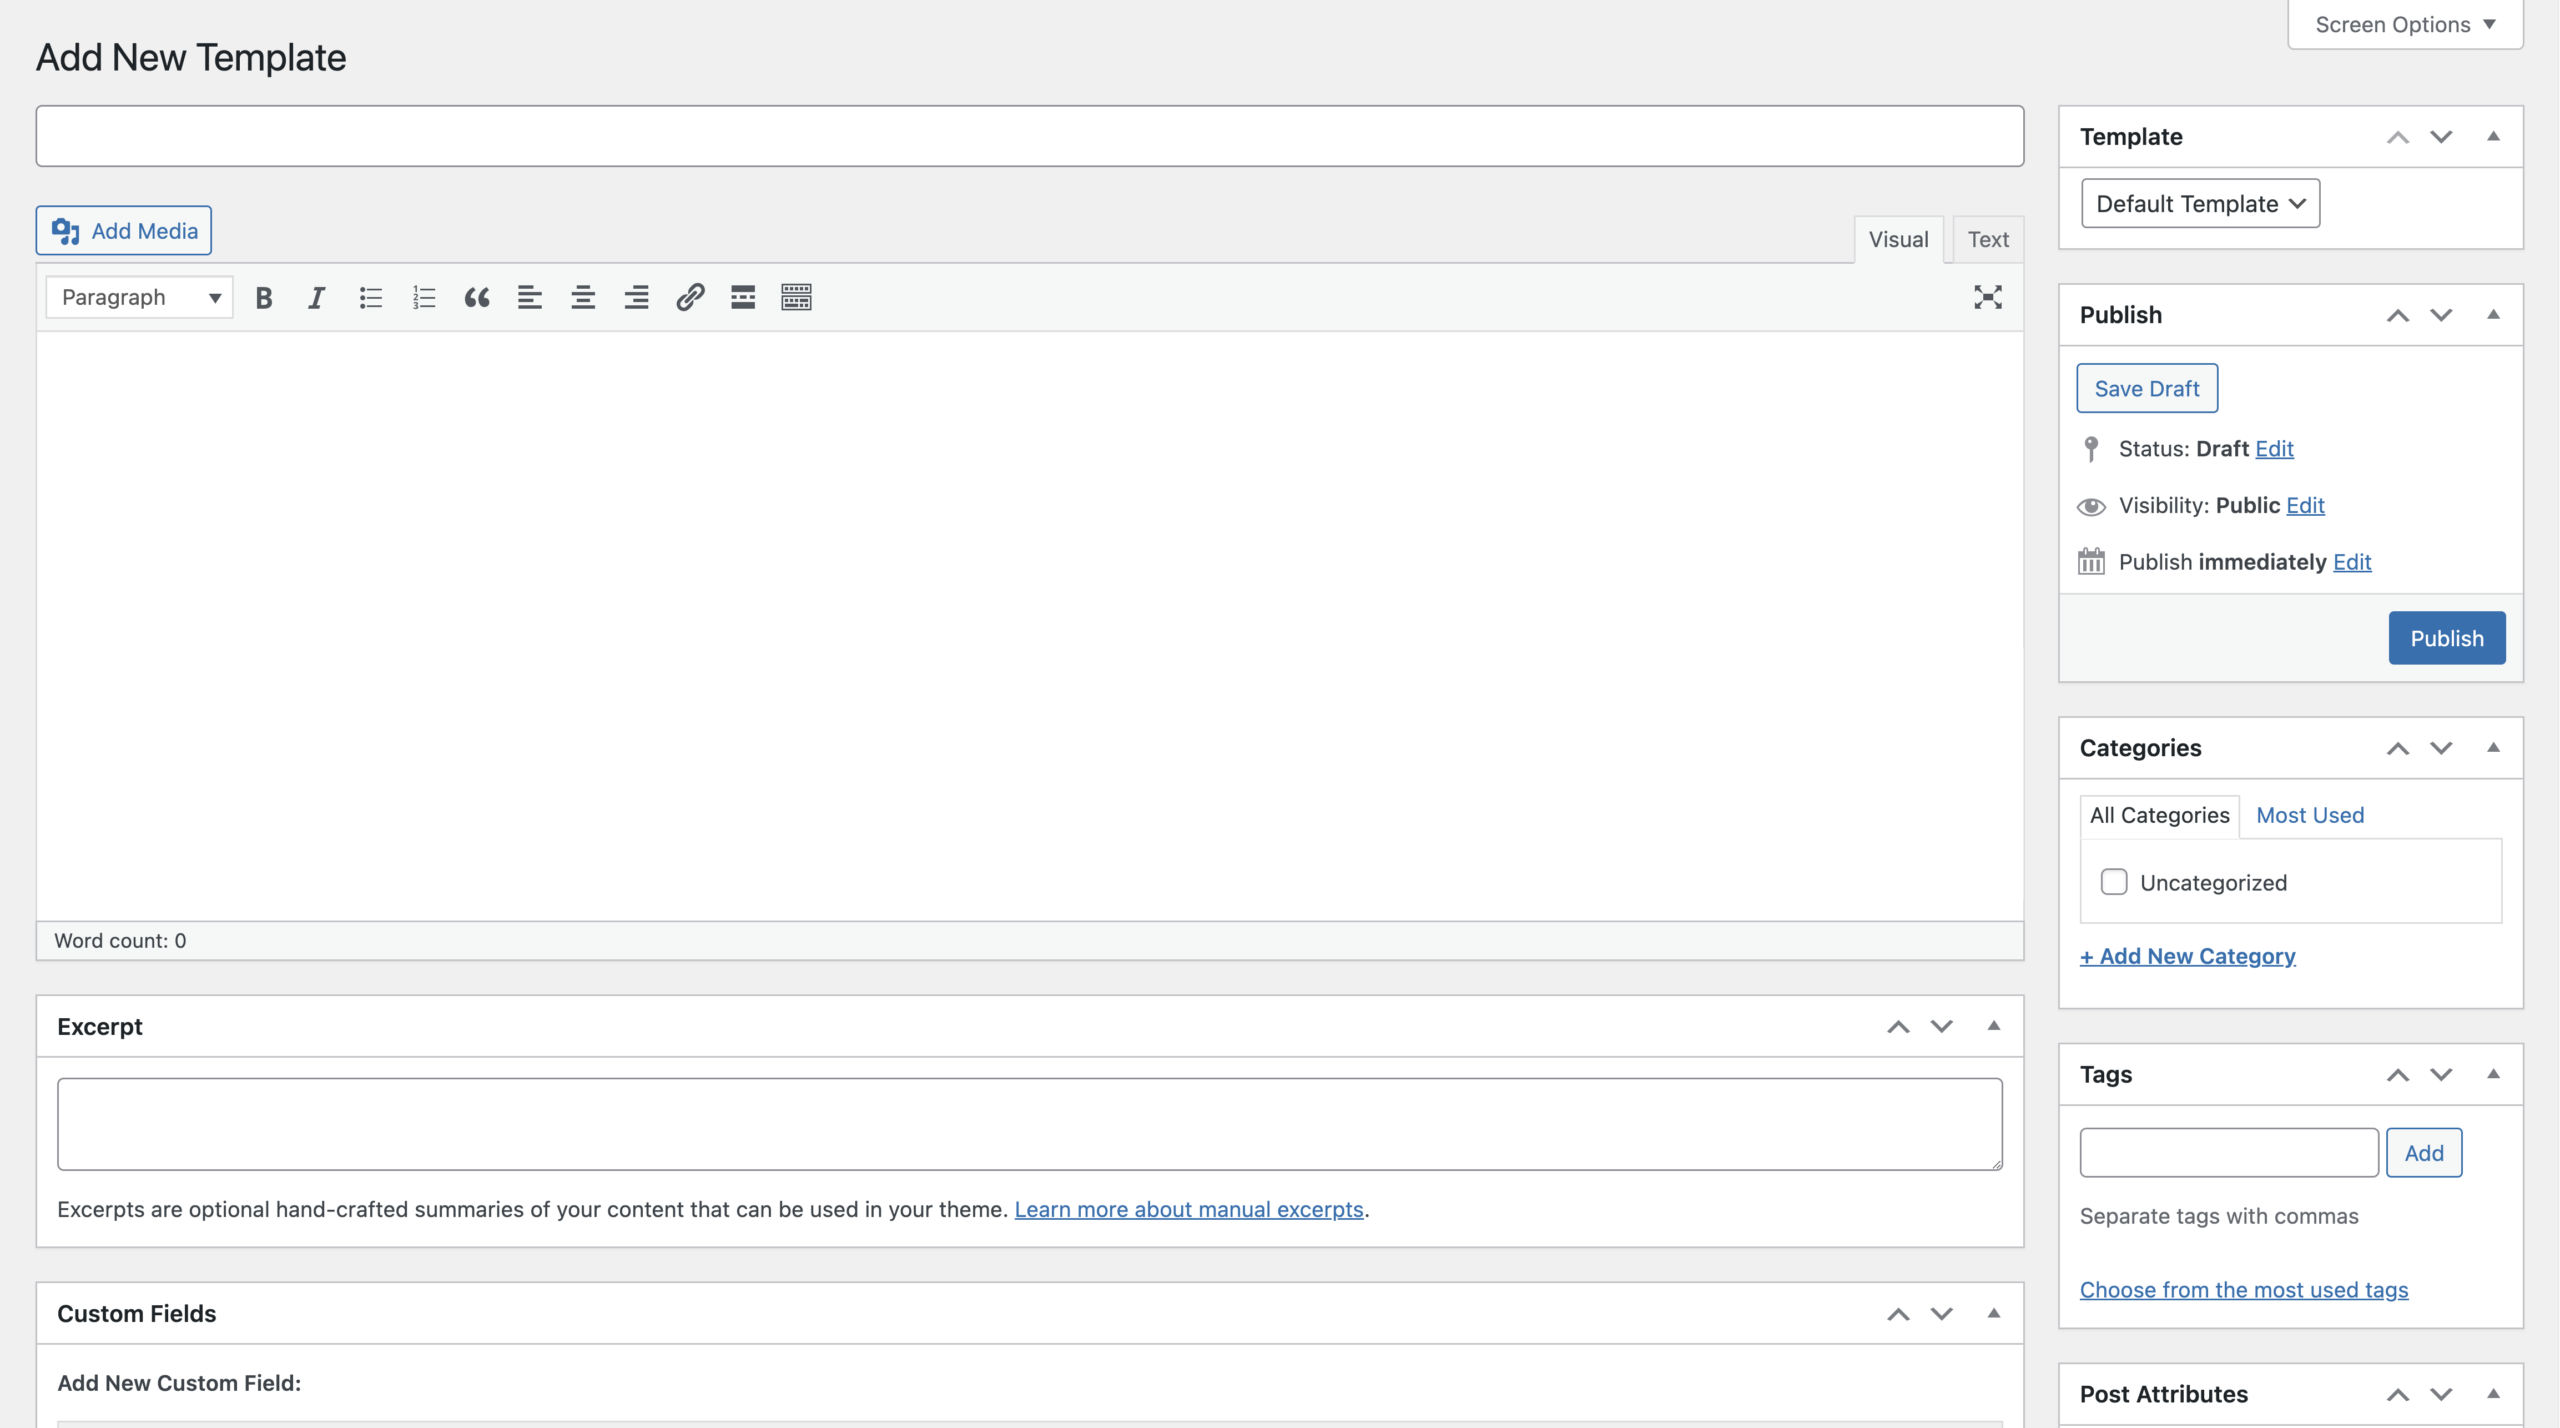This screenshot has width=2560, height=1428.
Task: Collapse the Publish panel with triangle toggle
Action: pyautogui.click(x=2494, y=315)
